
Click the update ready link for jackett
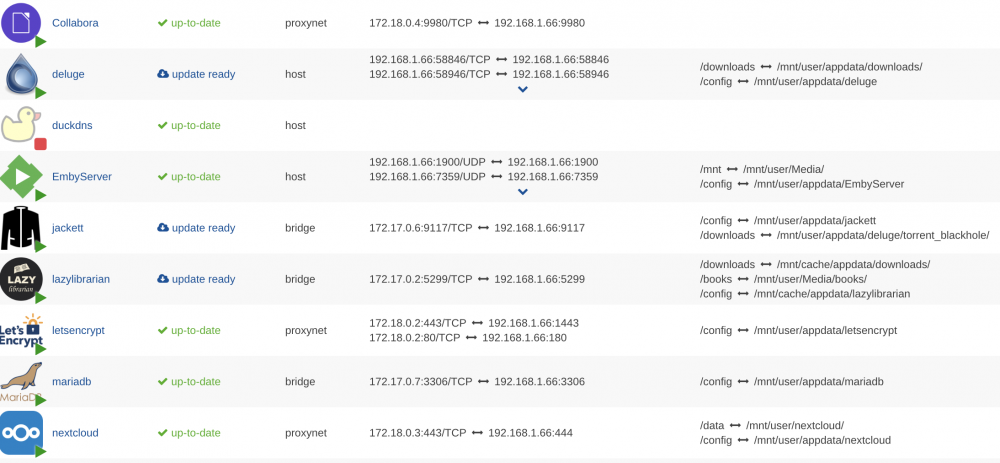coord(196,228)
